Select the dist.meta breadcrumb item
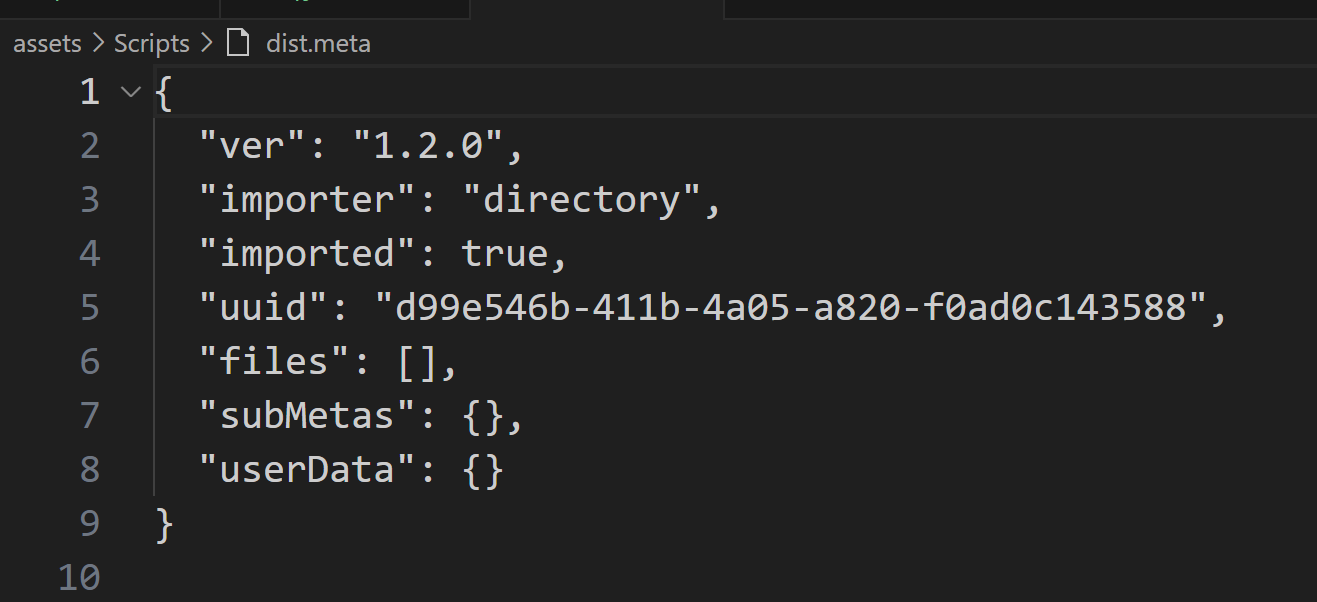The image size is (1317, 602). (318, 44)
